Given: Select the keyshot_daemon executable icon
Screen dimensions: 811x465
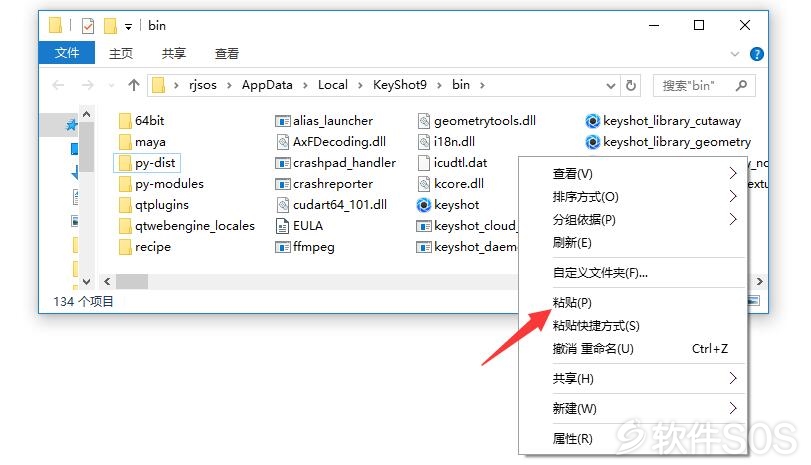Looking at the screenshot, I should 424,248.
